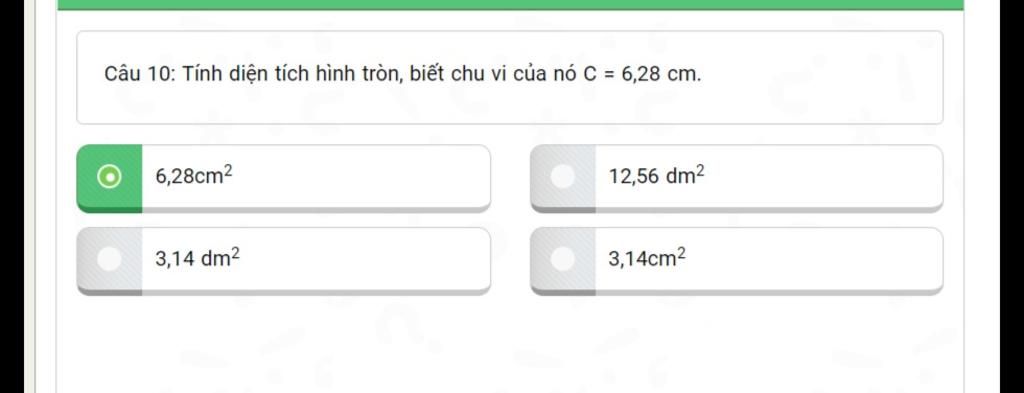Click the 3,14 dm² answer text

[198, 257]
